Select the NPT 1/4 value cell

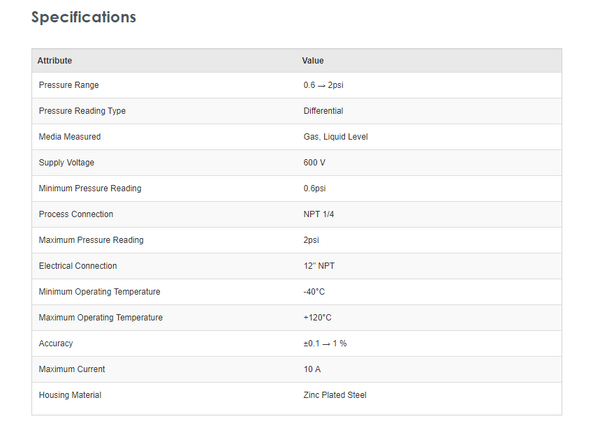320,214
